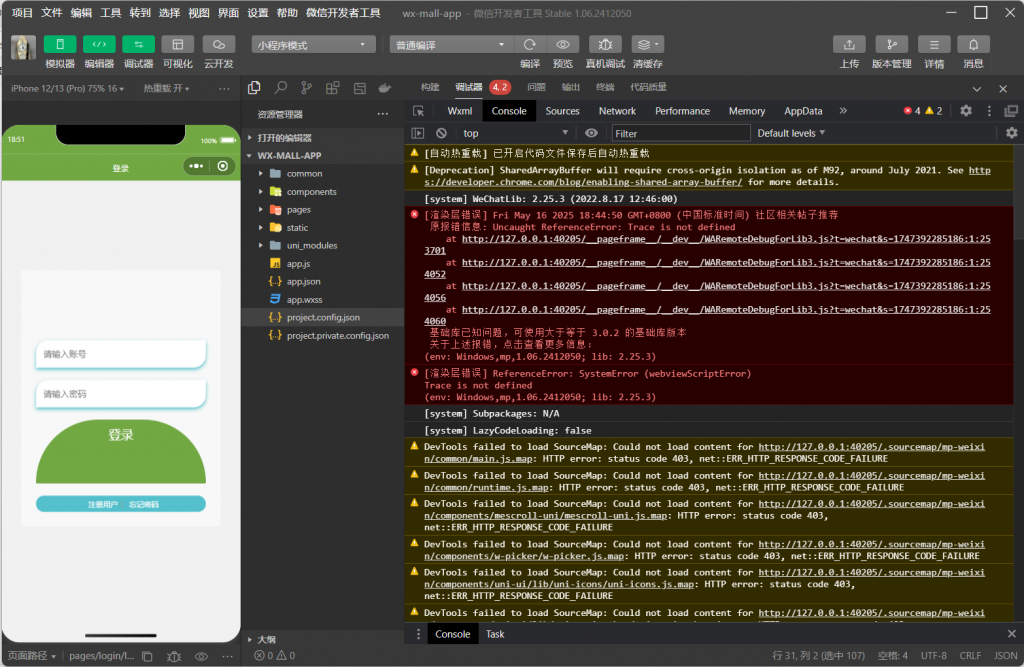
Task: Switch to the Network tab
Action: point(617,111)
